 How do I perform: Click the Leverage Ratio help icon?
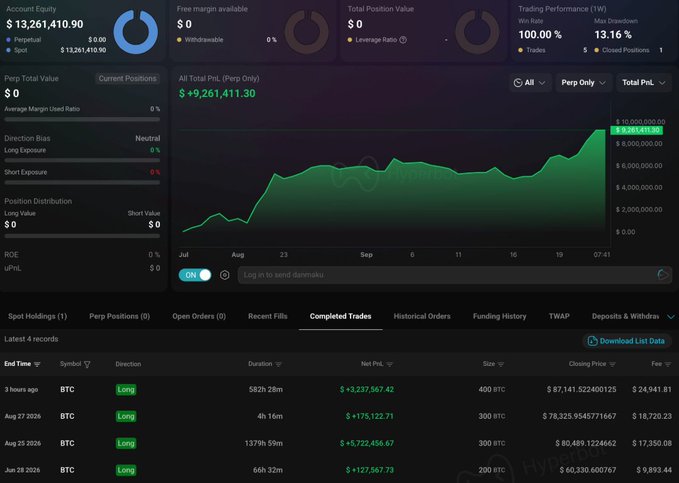403,40
